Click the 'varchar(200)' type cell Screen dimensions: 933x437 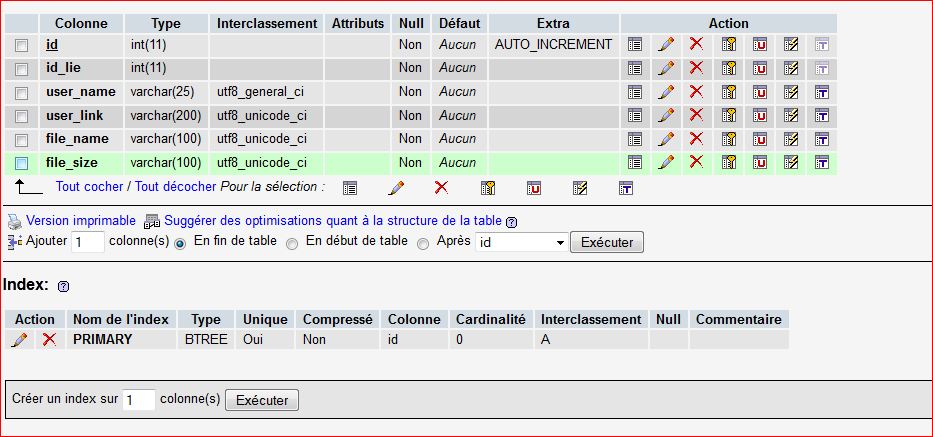click(166, 116)
